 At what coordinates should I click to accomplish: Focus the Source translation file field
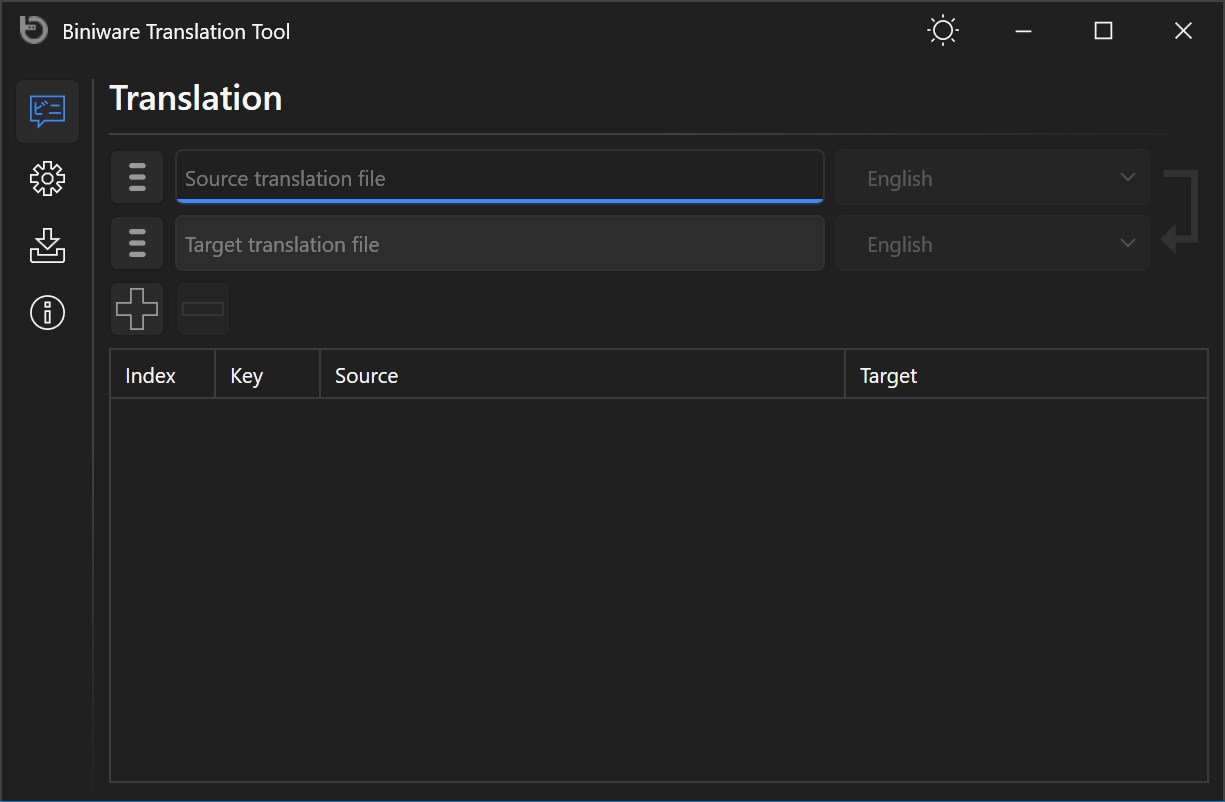[499, 178]
